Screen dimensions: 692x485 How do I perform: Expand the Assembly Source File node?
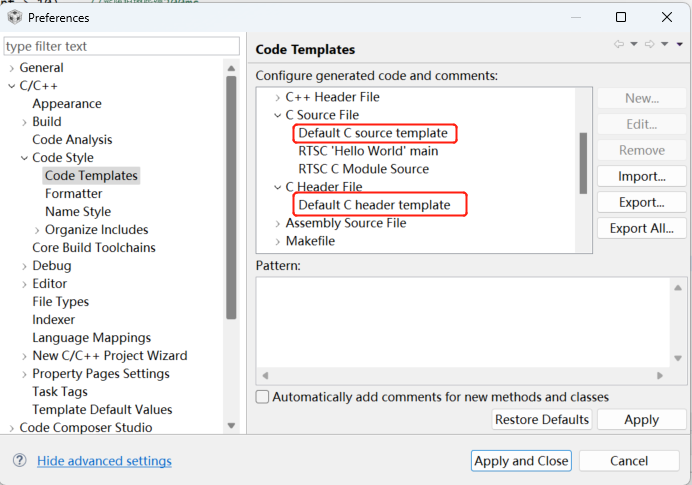[x=278, y=223]
